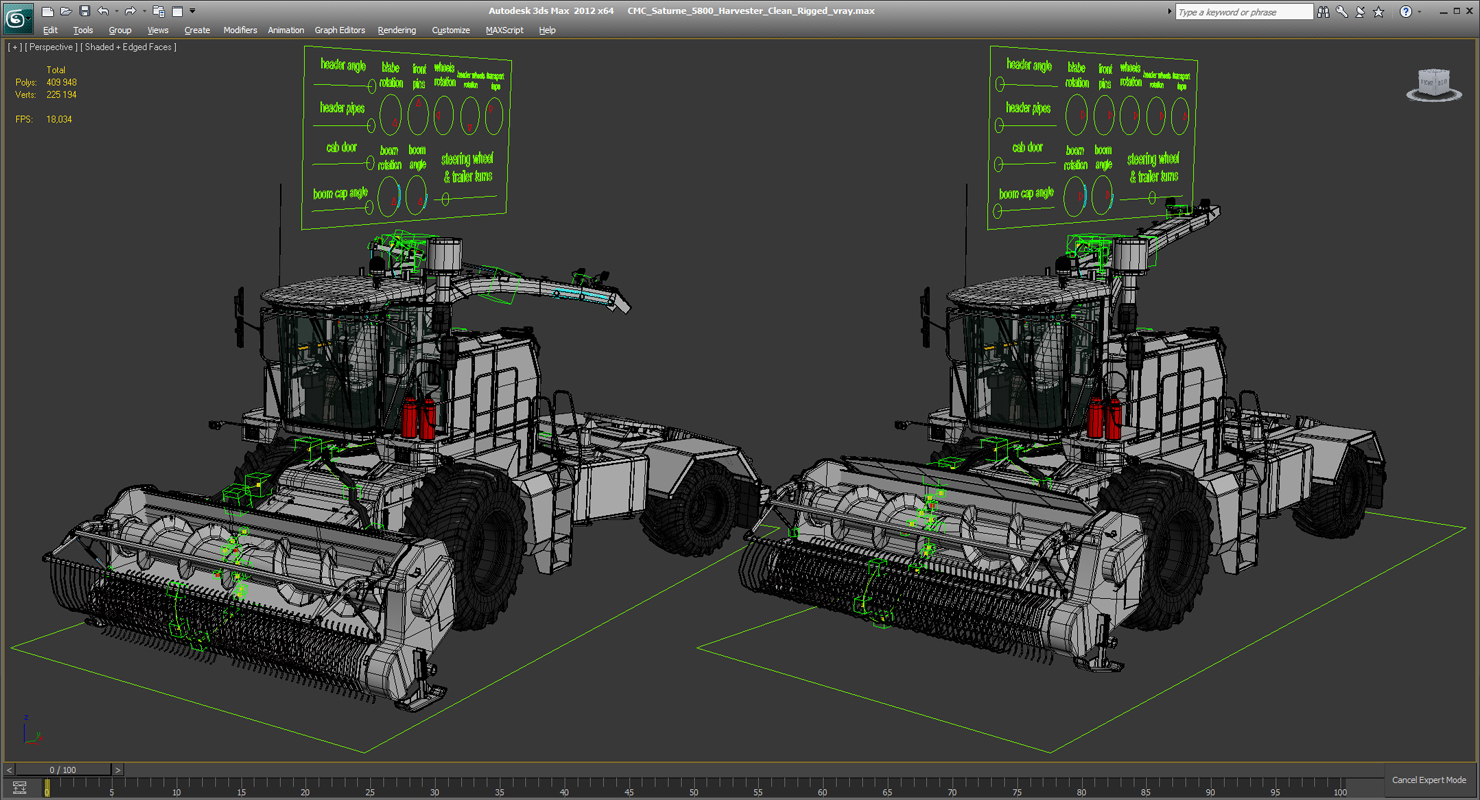Click boom rotation dial on left control panel
The width and height of the screenshot is (1480, 800).
tap(390, 195)
